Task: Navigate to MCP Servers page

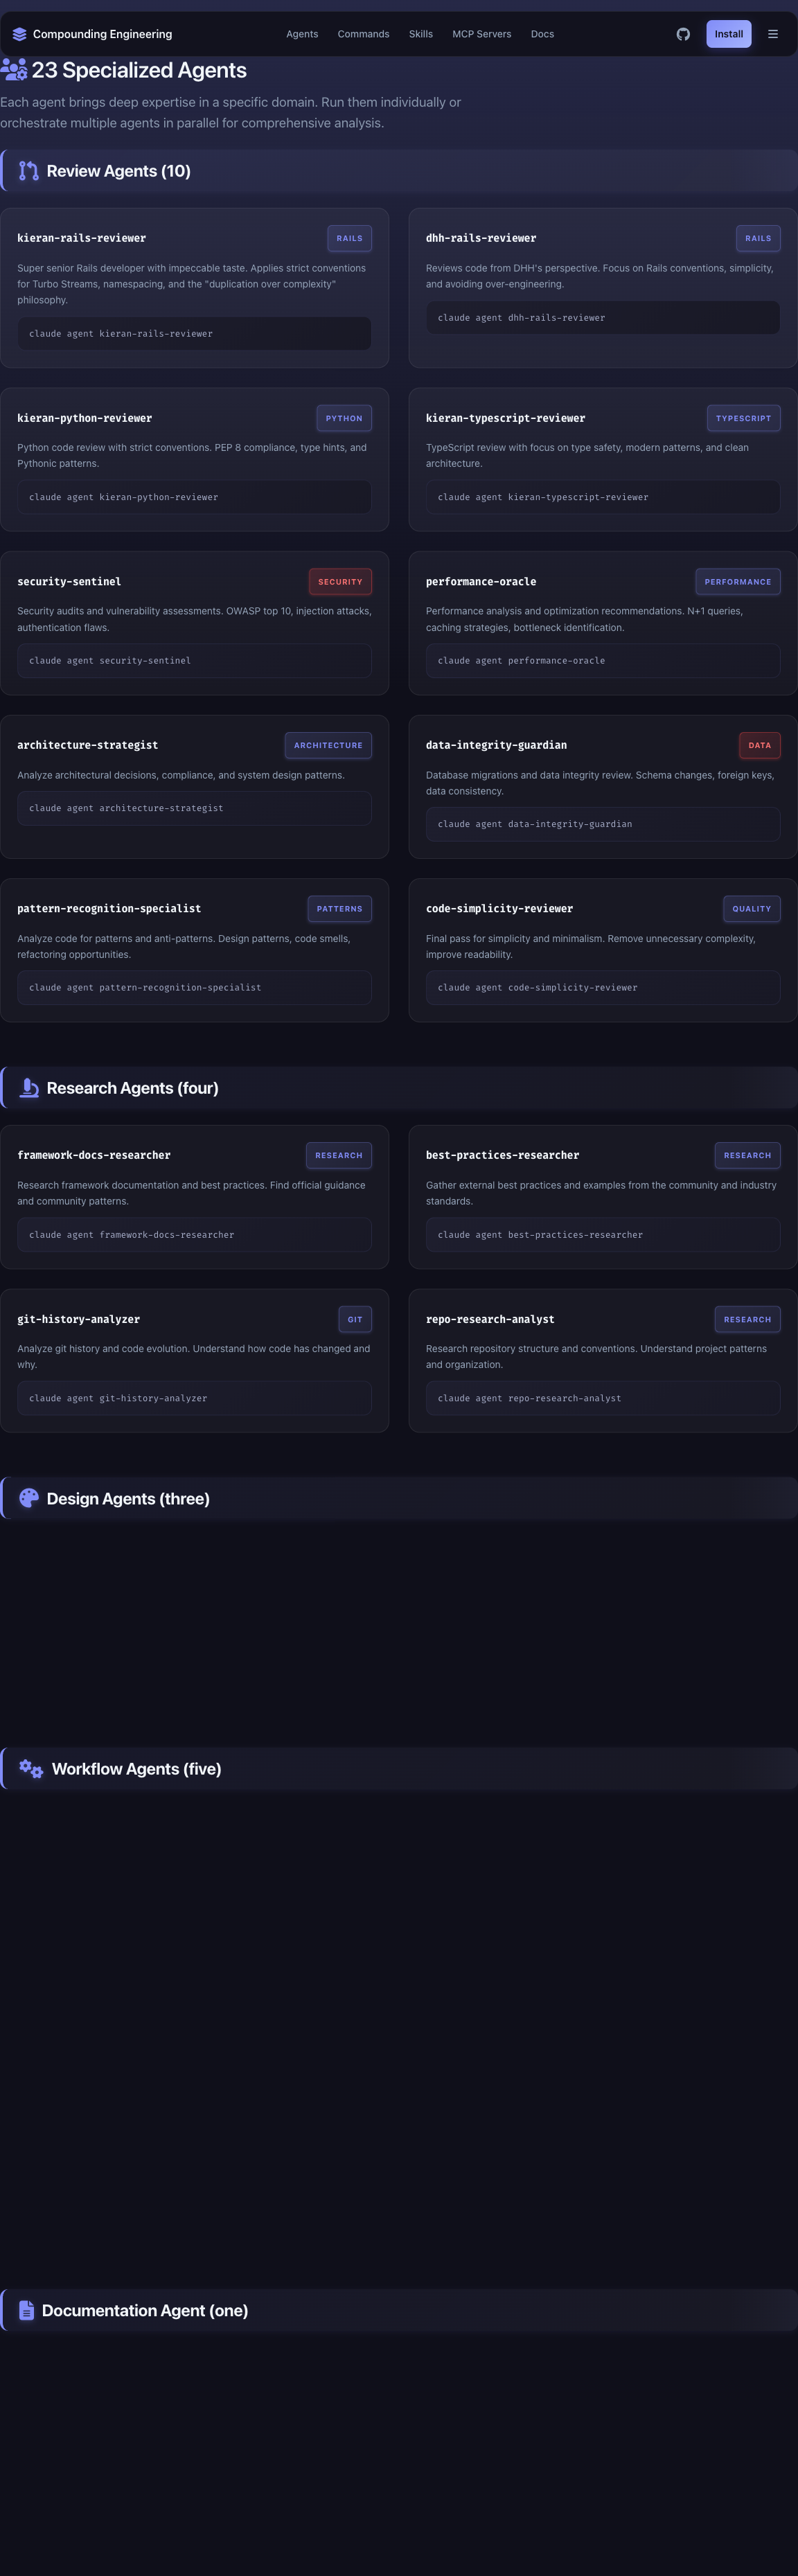Action: click(x=481, y=34)
